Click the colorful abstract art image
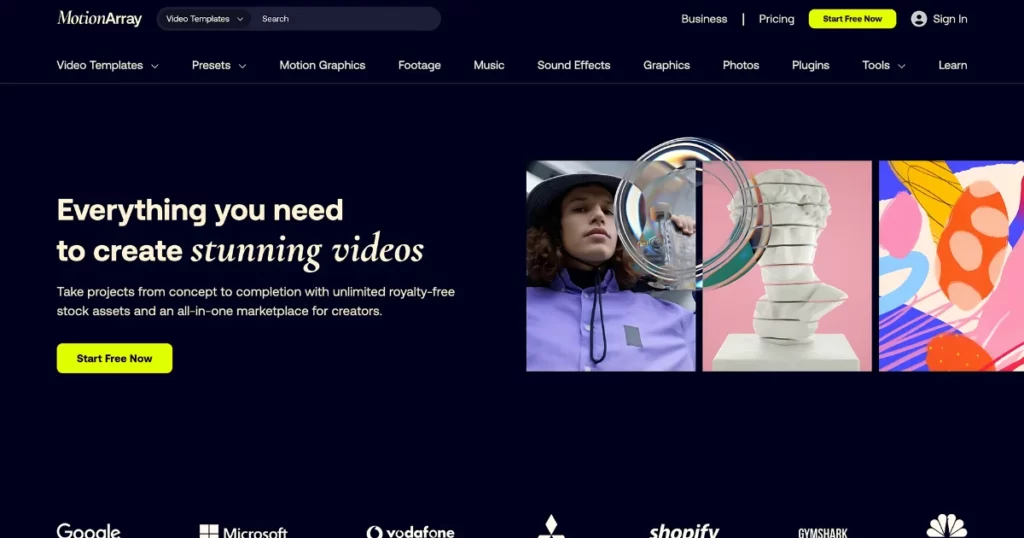Image resolution: width=1024 pixels, height=538 pixels. (x=952, y=266)
